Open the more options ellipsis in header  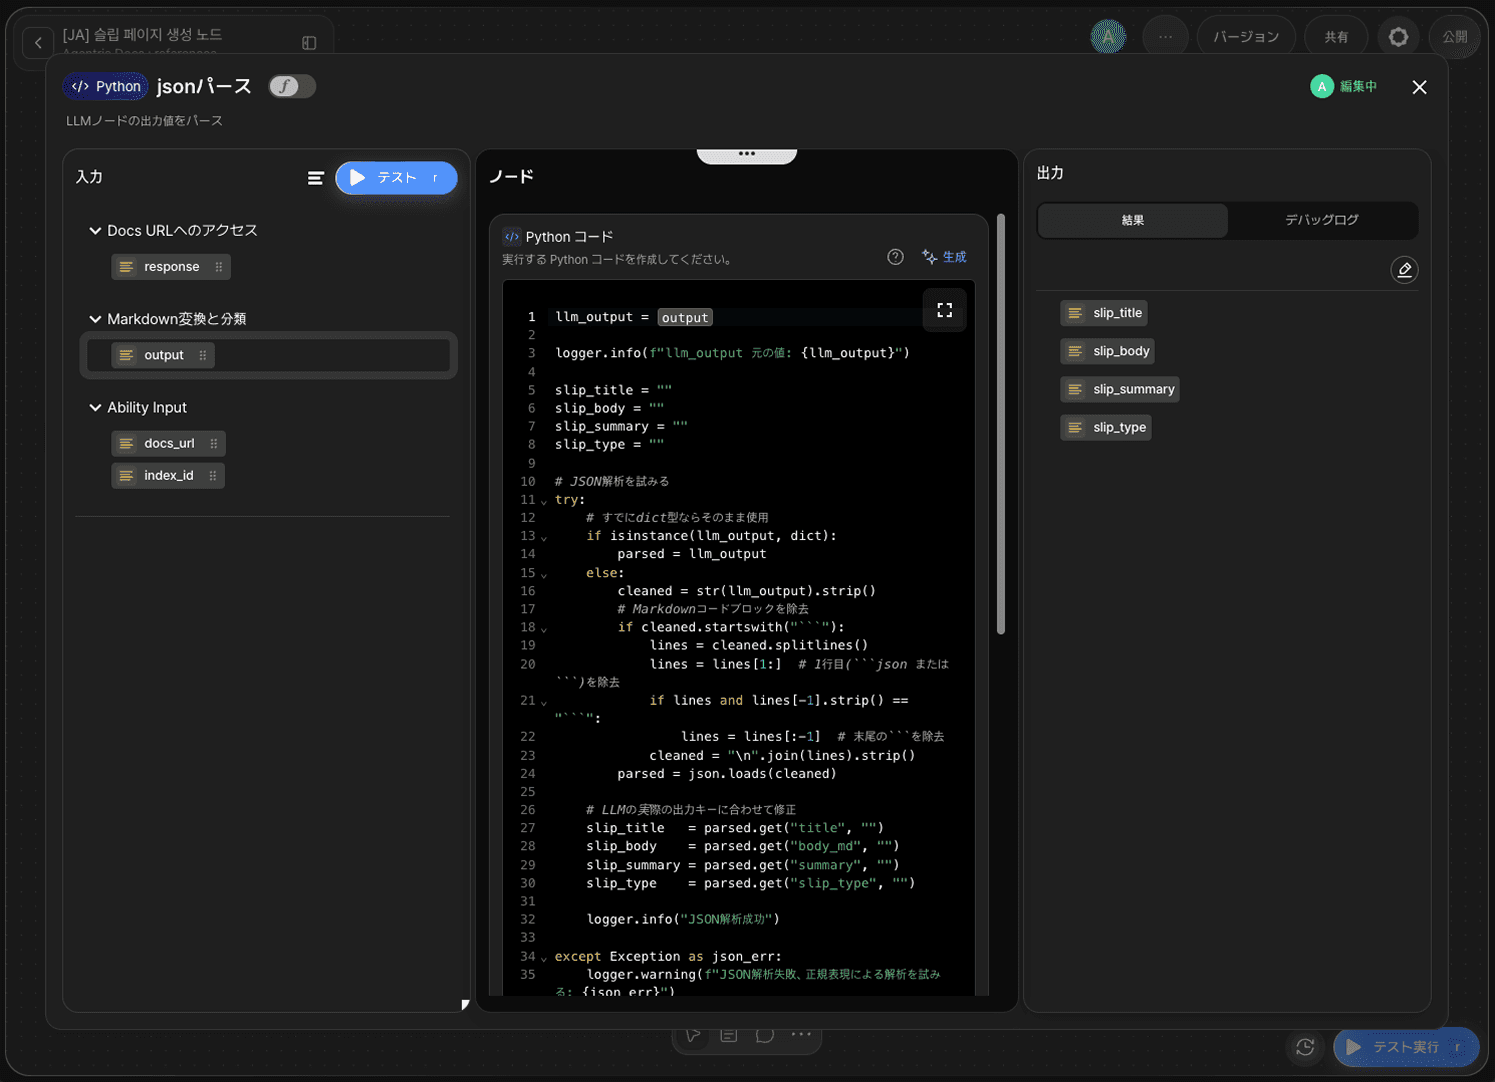[x=1165, y=37]
